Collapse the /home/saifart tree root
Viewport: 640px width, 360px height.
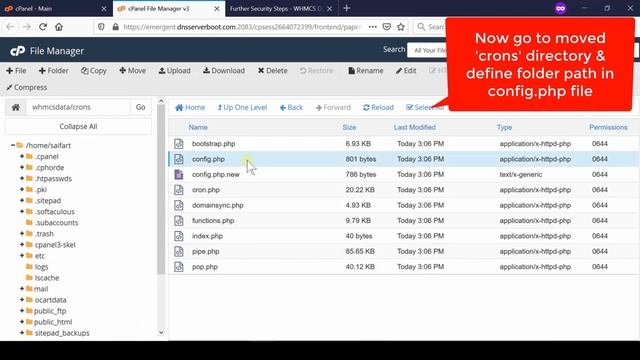[13, 145]
